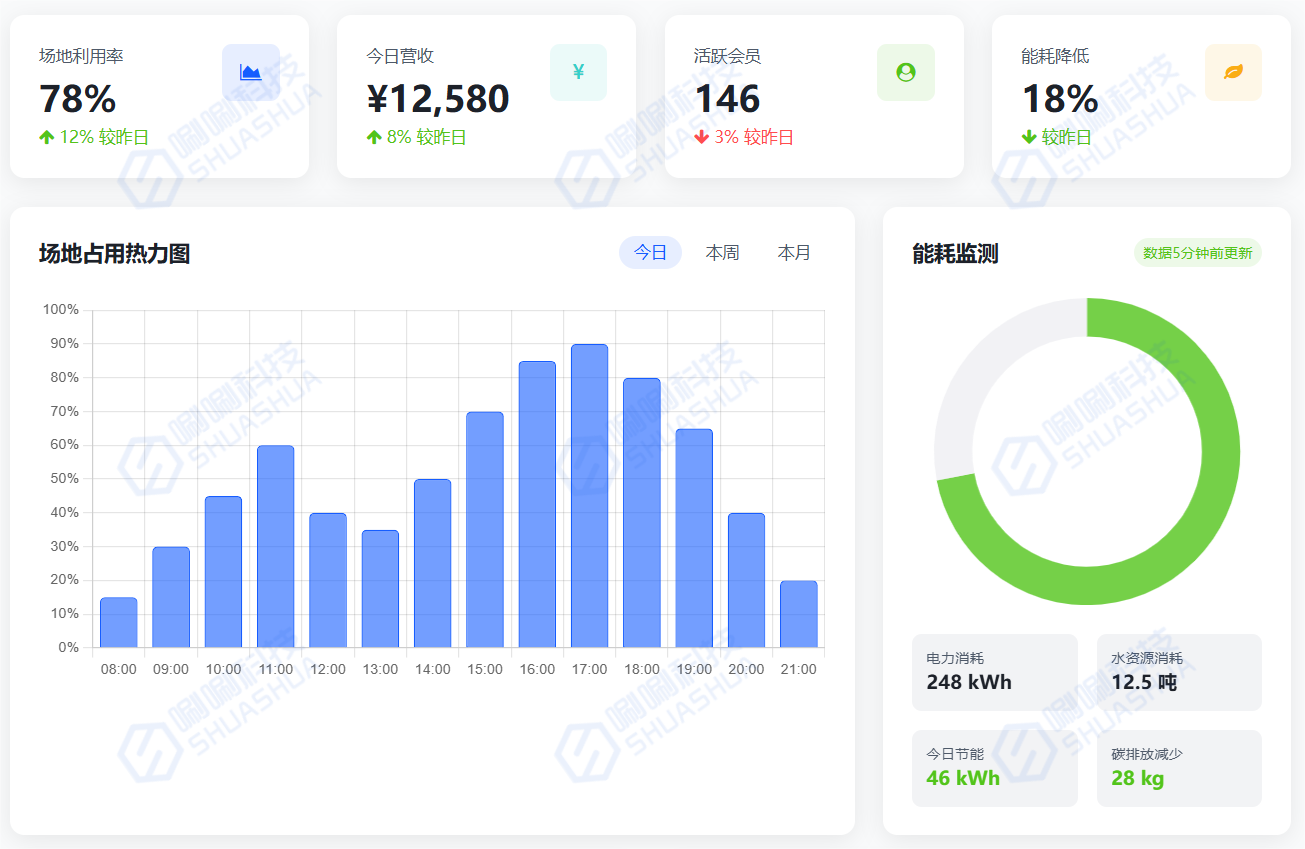The height and width of the screenshot is (849, 1305).
Task: Click the user icon on active members card
Action: tap(906, 72)
